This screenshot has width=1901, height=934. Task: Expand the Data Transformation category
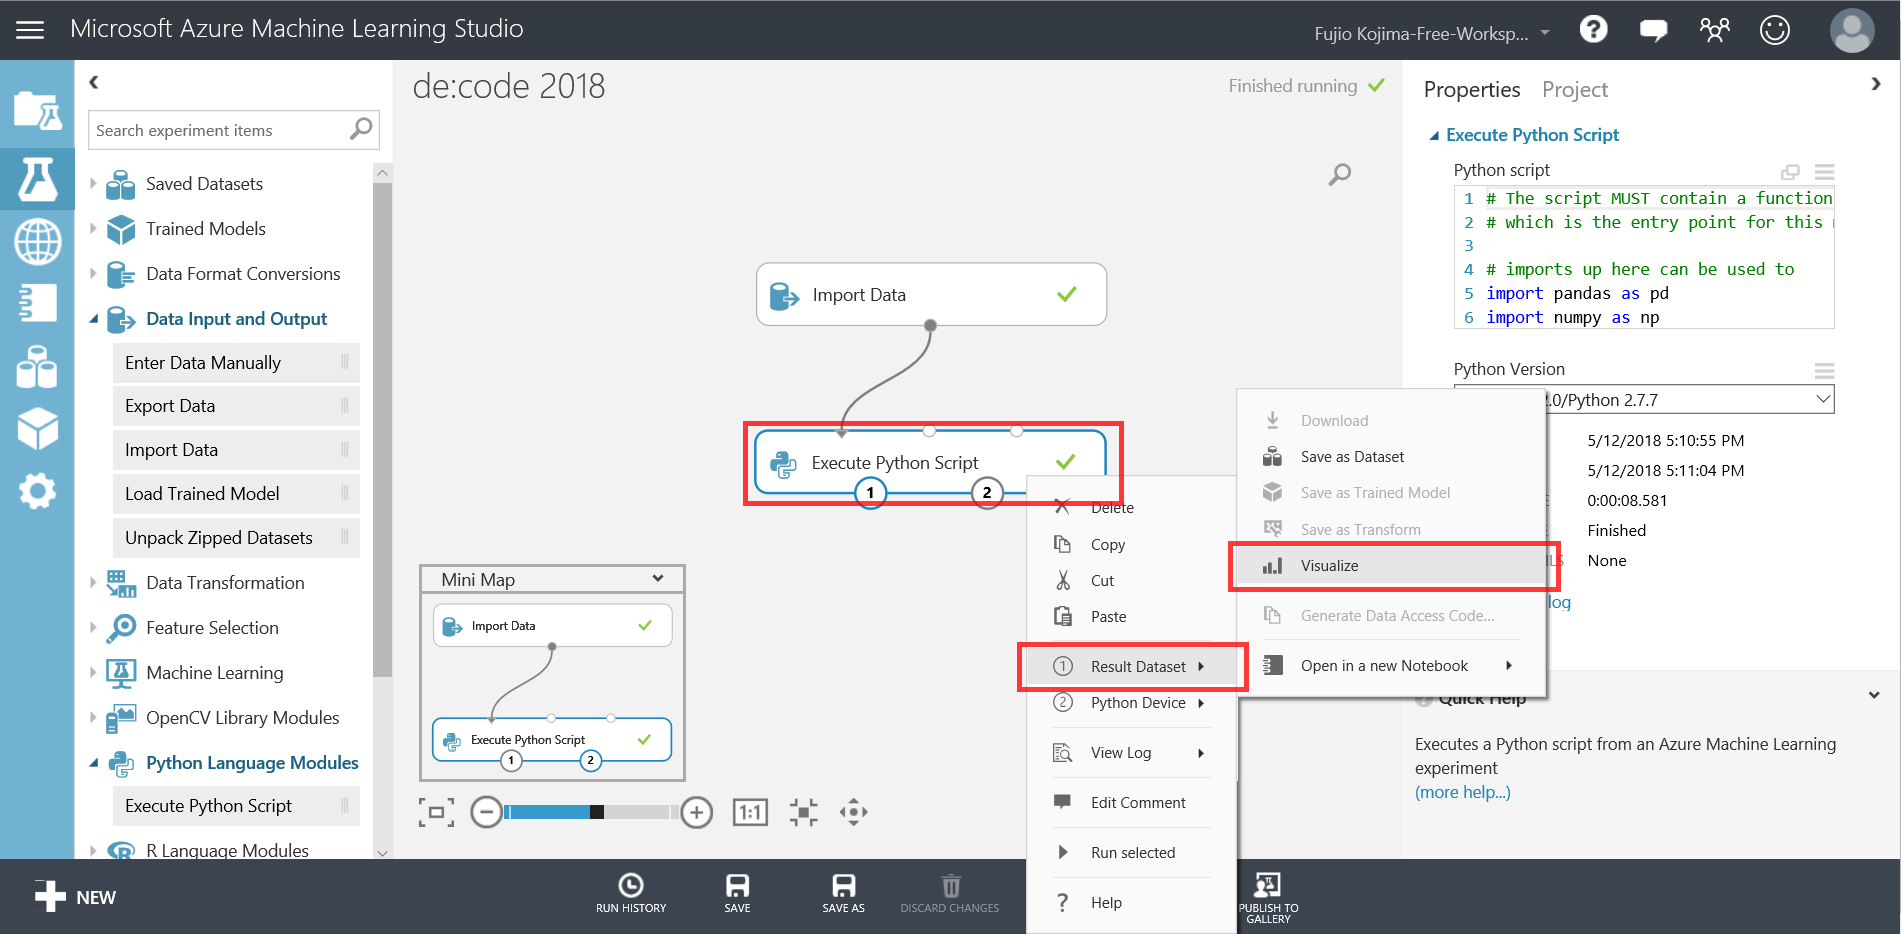[x=93, y=582]
